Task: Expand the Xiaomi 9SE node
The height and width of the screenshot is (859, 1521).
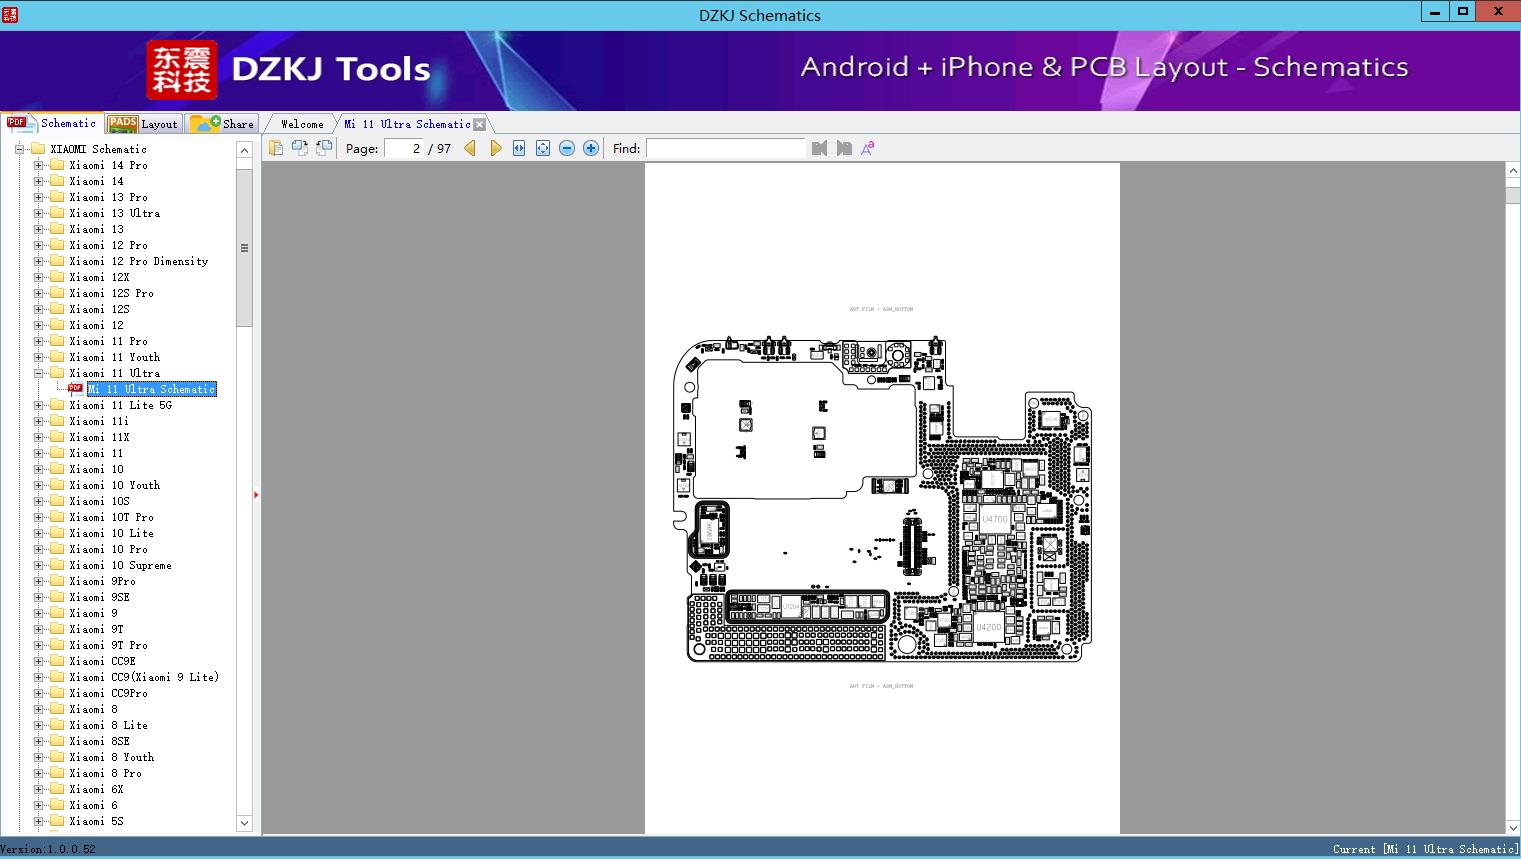Action: coord(38,597)
